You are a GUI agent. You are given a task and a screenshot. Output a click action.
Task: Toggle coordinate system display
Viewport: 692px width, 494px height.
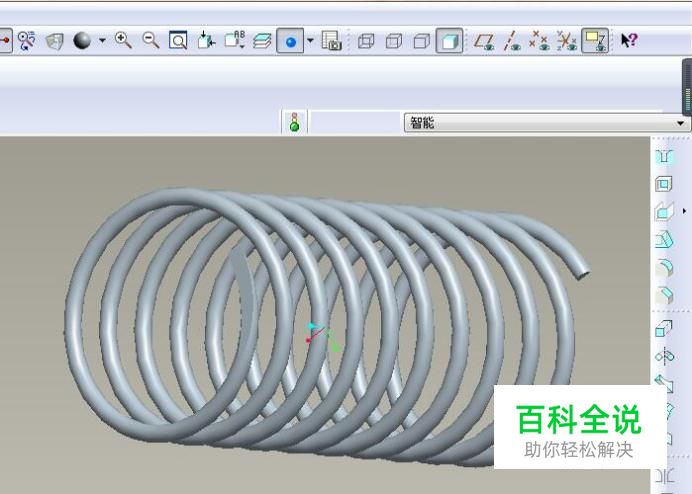(567, 41)
